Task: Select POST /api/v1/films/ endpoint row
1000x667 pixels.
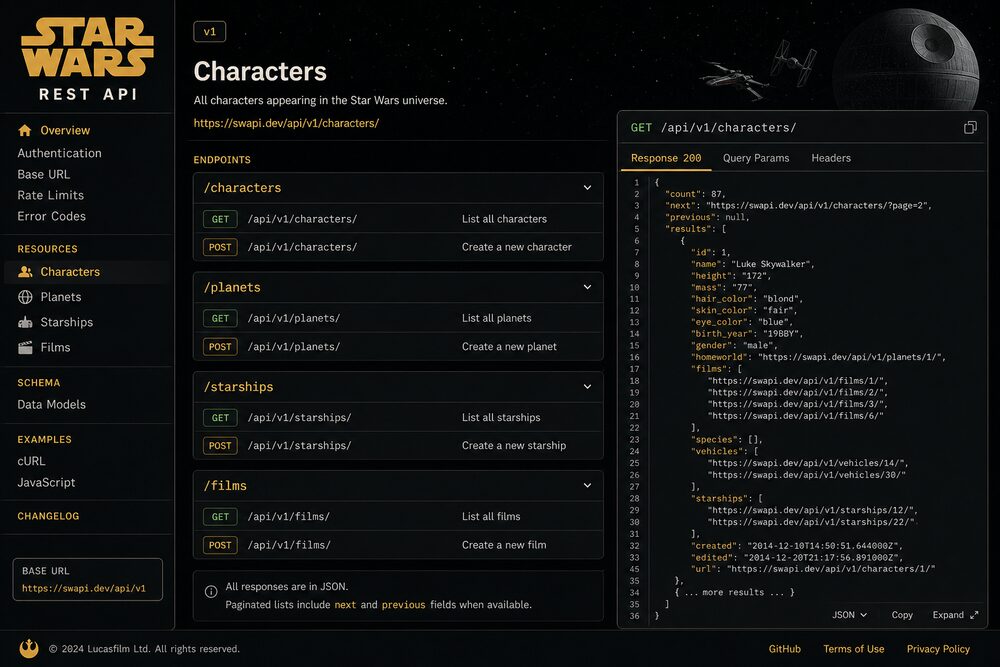Action: click(398, 545)
